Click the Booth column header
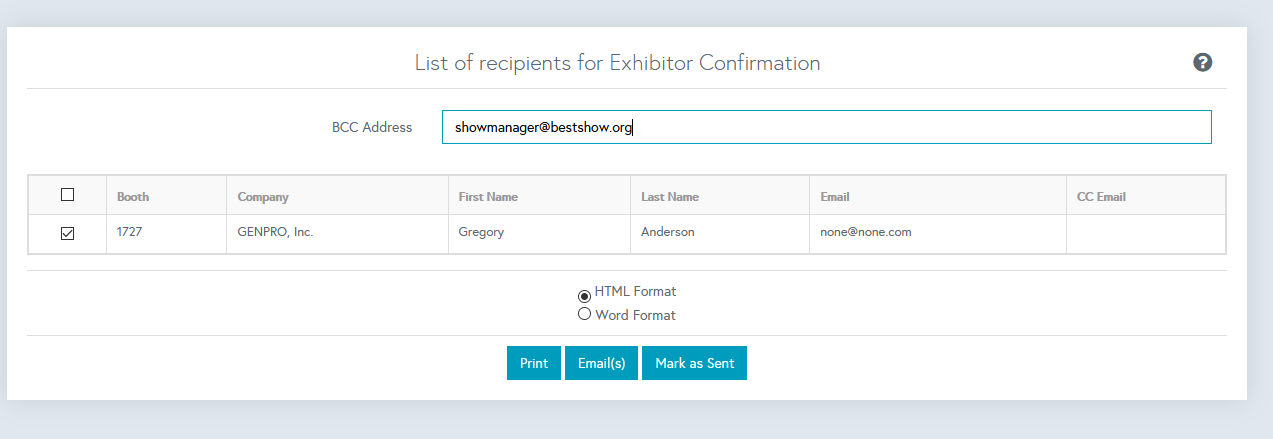 [x=133, y=197]
